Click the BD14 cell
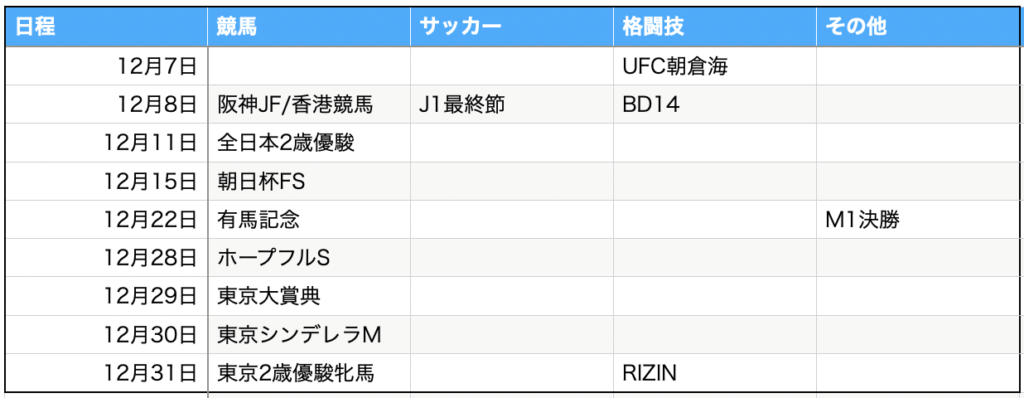The image size is (1024, 398). 714,105
